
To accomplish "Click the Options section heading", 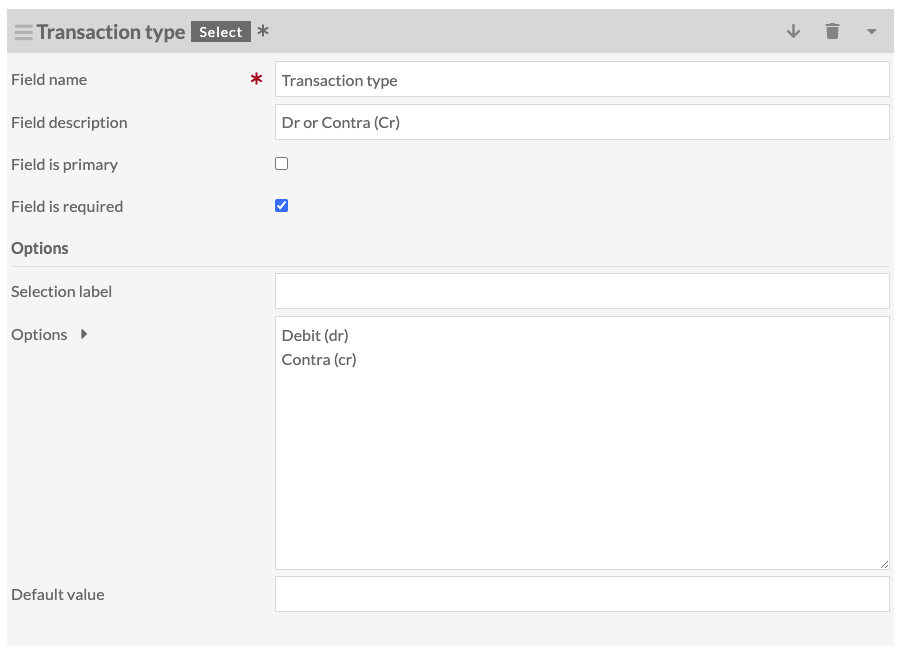I will point(39,247).
